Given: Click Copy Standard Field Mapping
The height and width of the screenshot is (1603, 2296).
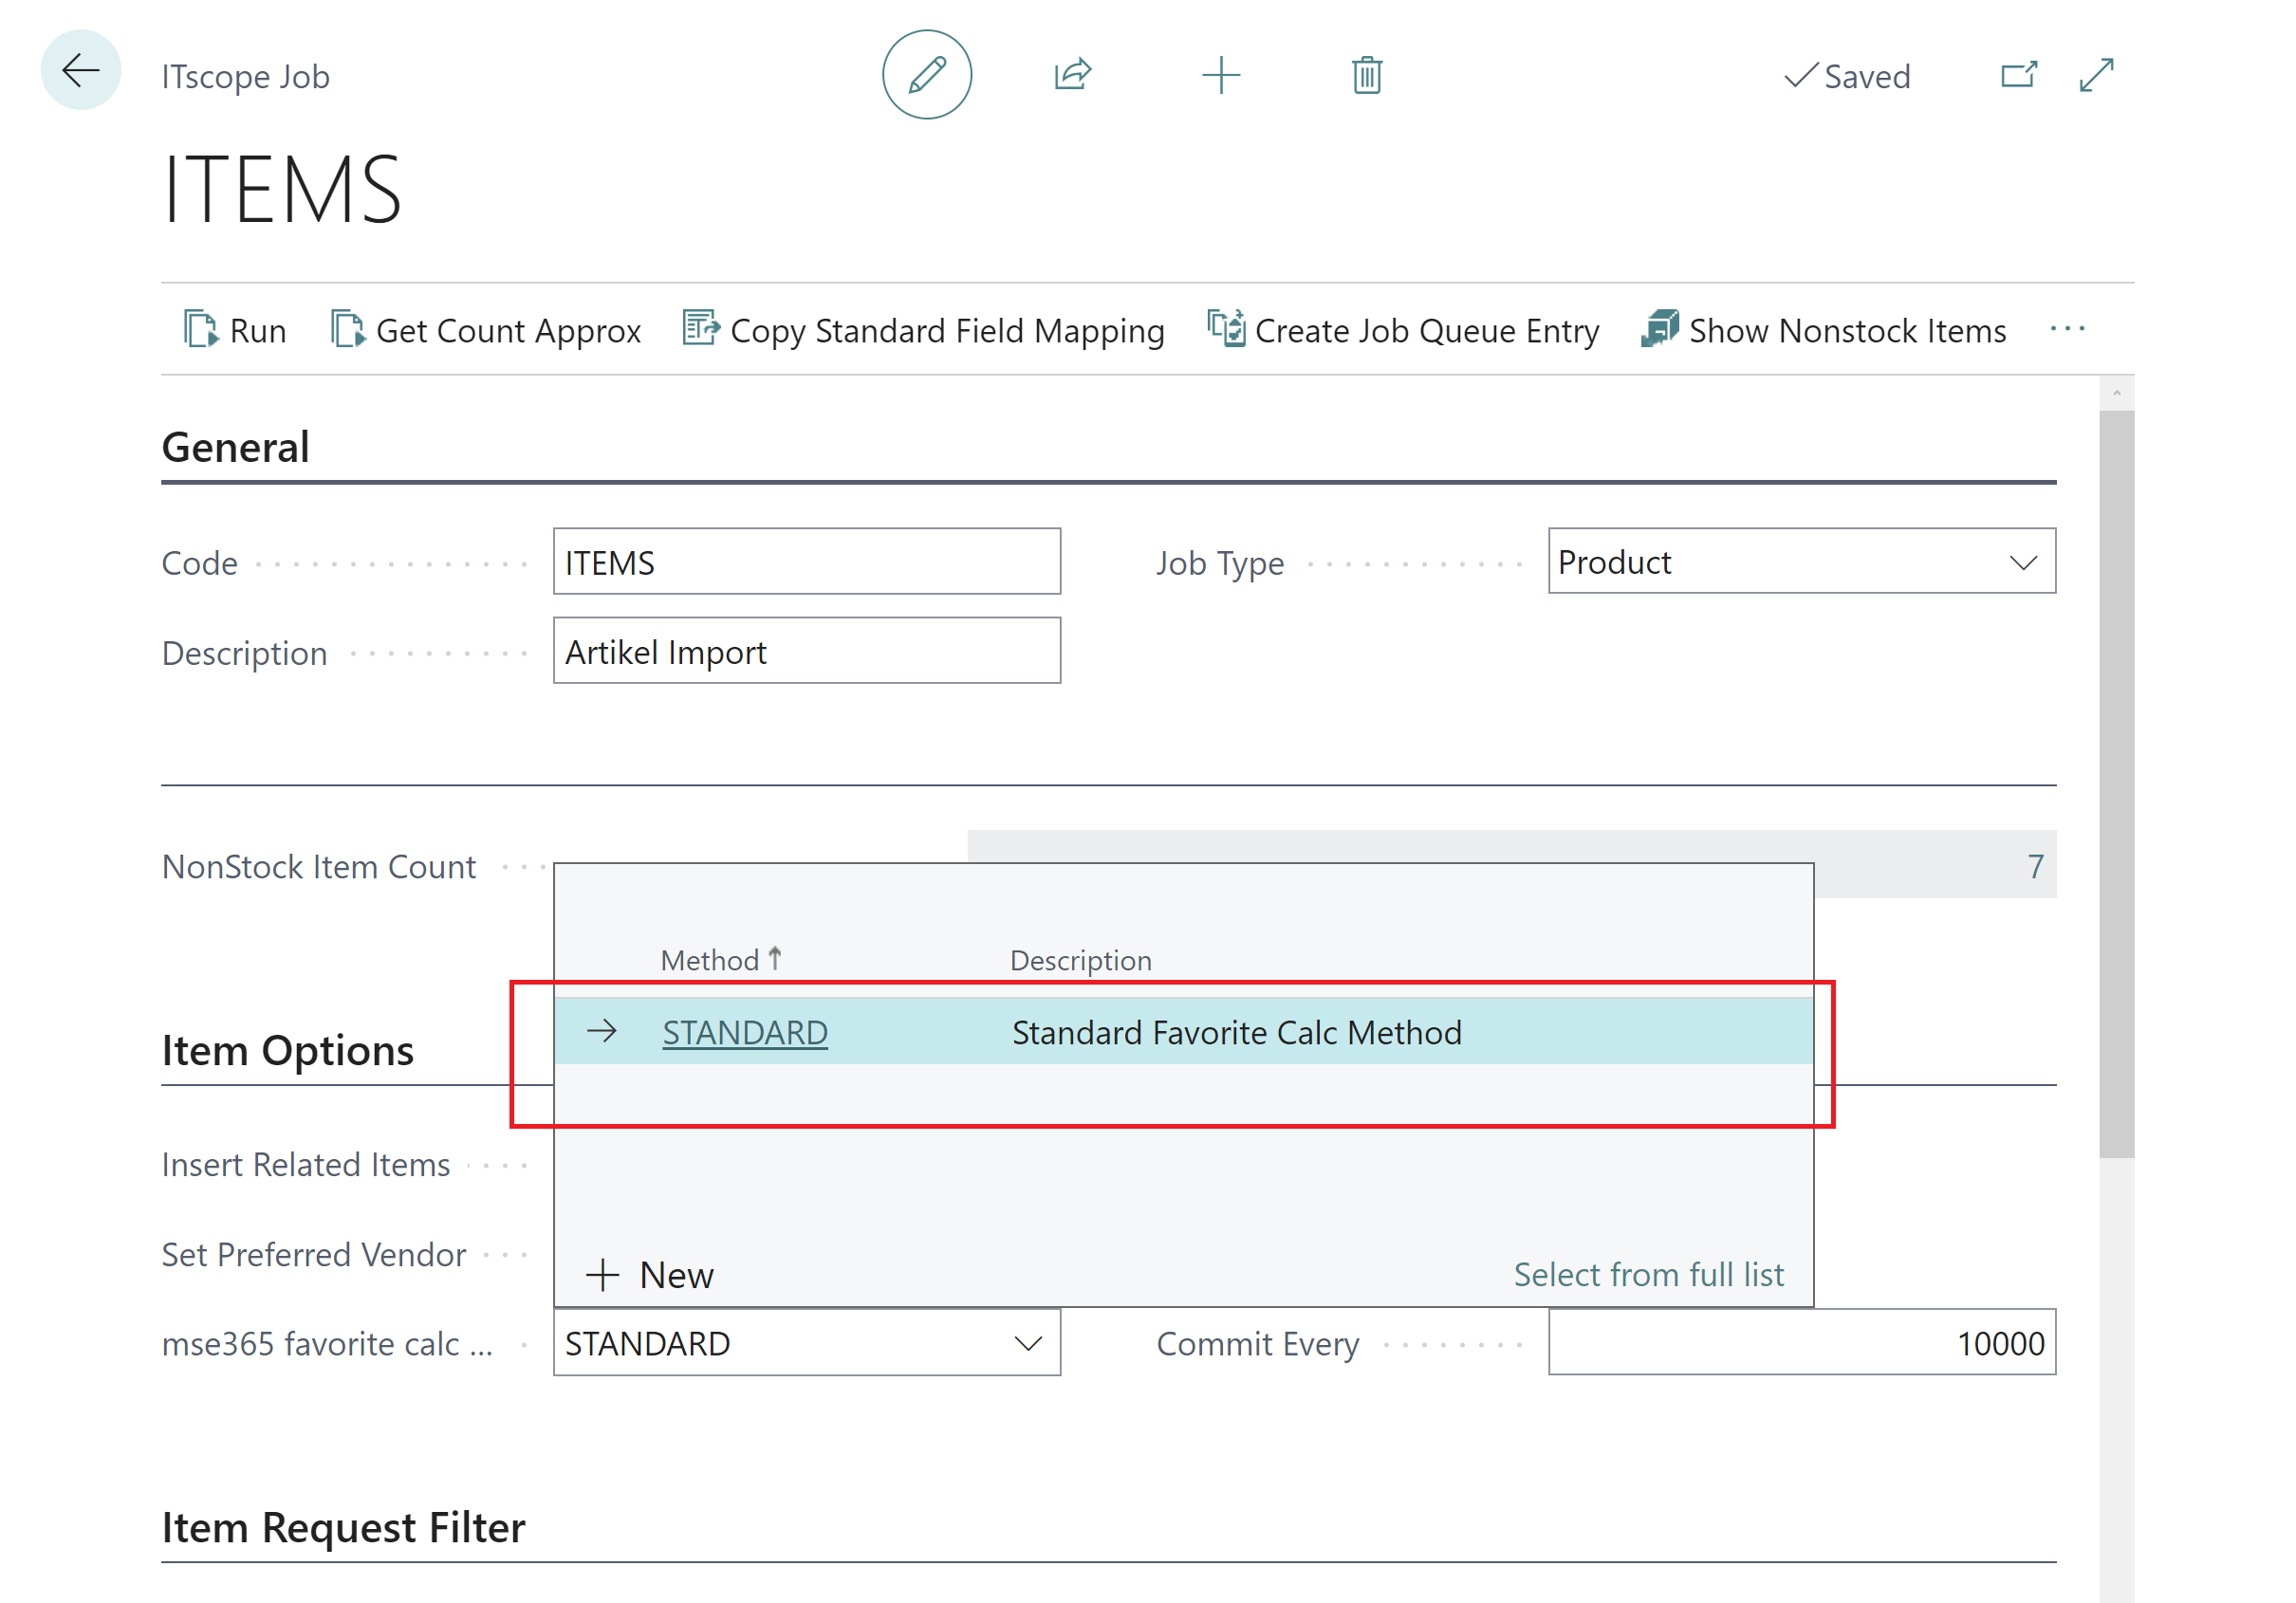Looking at the screenshot, I should point(923,330).
